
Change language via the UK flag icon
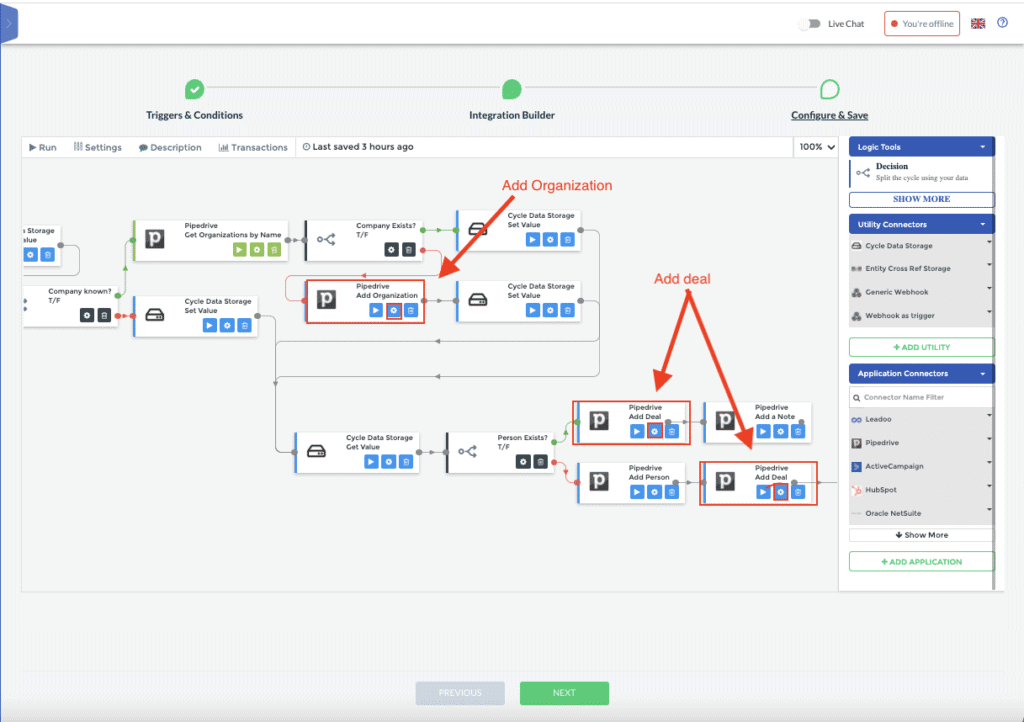[978, 24]
